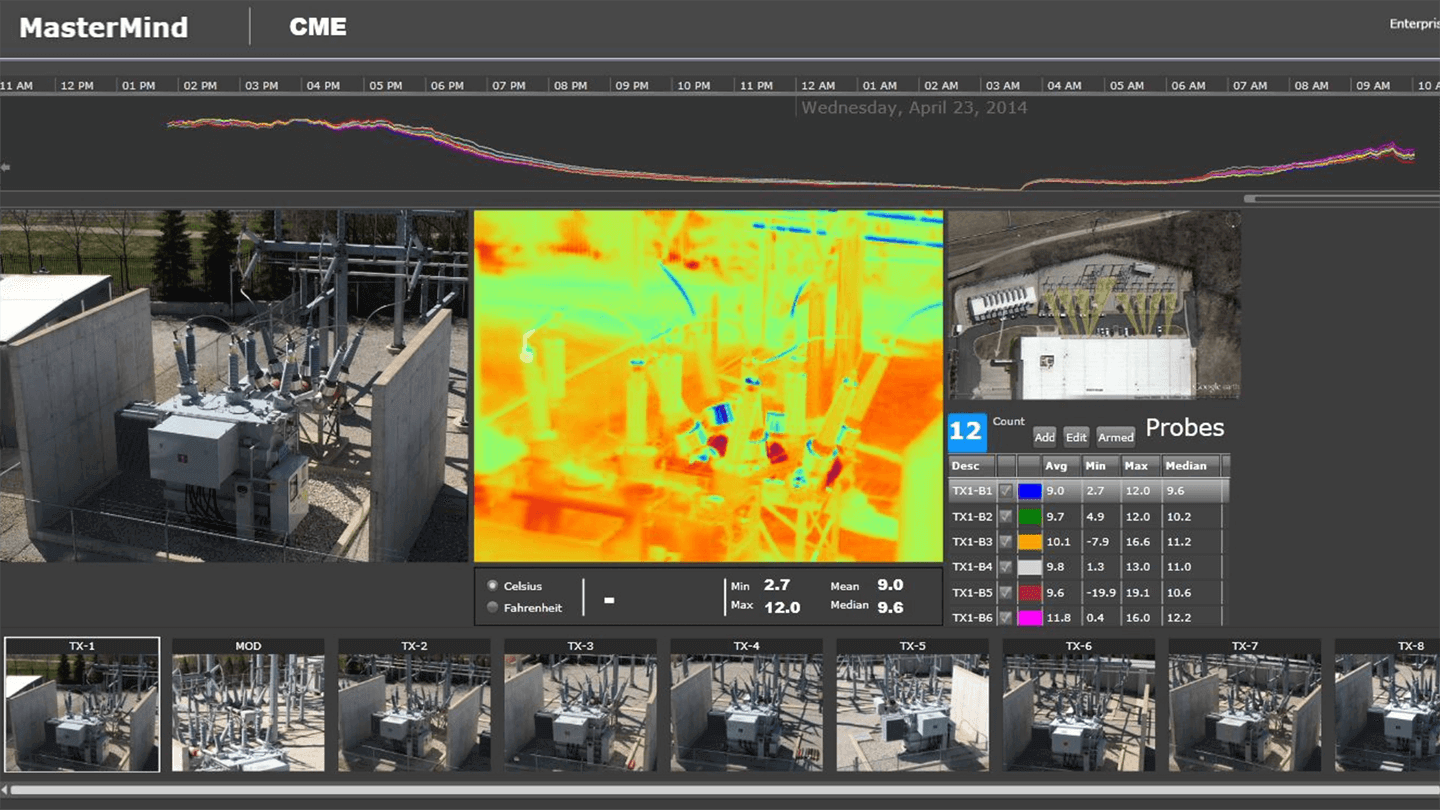The height and width of the screenshot is (810, 1440).
Task: Select the Celsius radio button
Action: coord(492,586)
